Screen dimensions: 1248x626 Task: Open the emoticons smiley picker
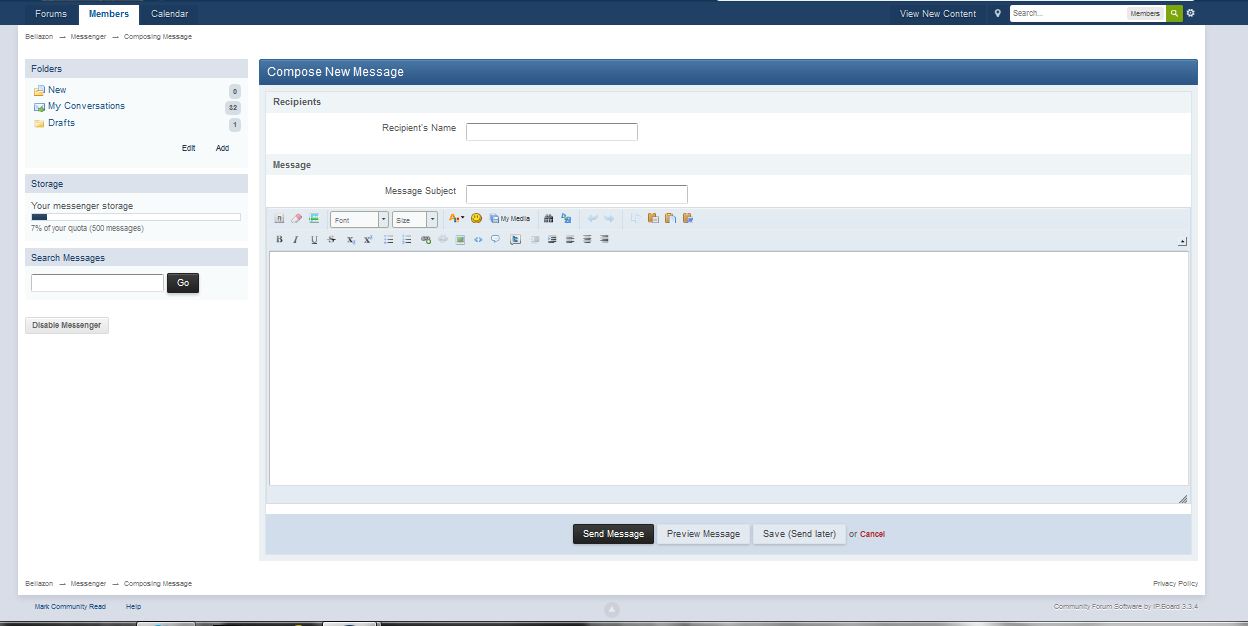click(477, 218)
